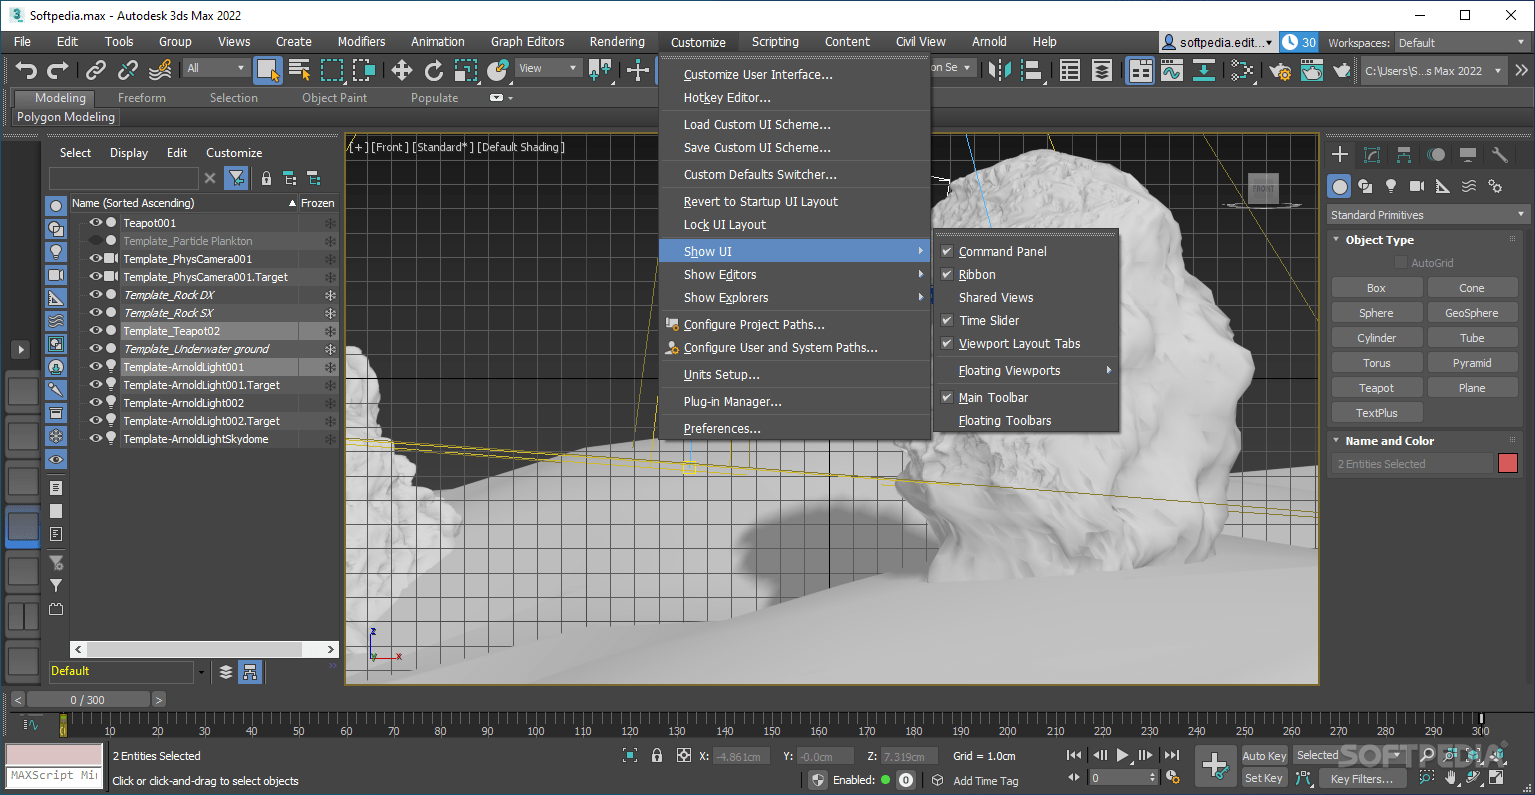Open the Standard Primitives dropdown
Image resolution: width=1535 pixels, height=795 pixels.
pyautogui.click(x=1427, y=214)
